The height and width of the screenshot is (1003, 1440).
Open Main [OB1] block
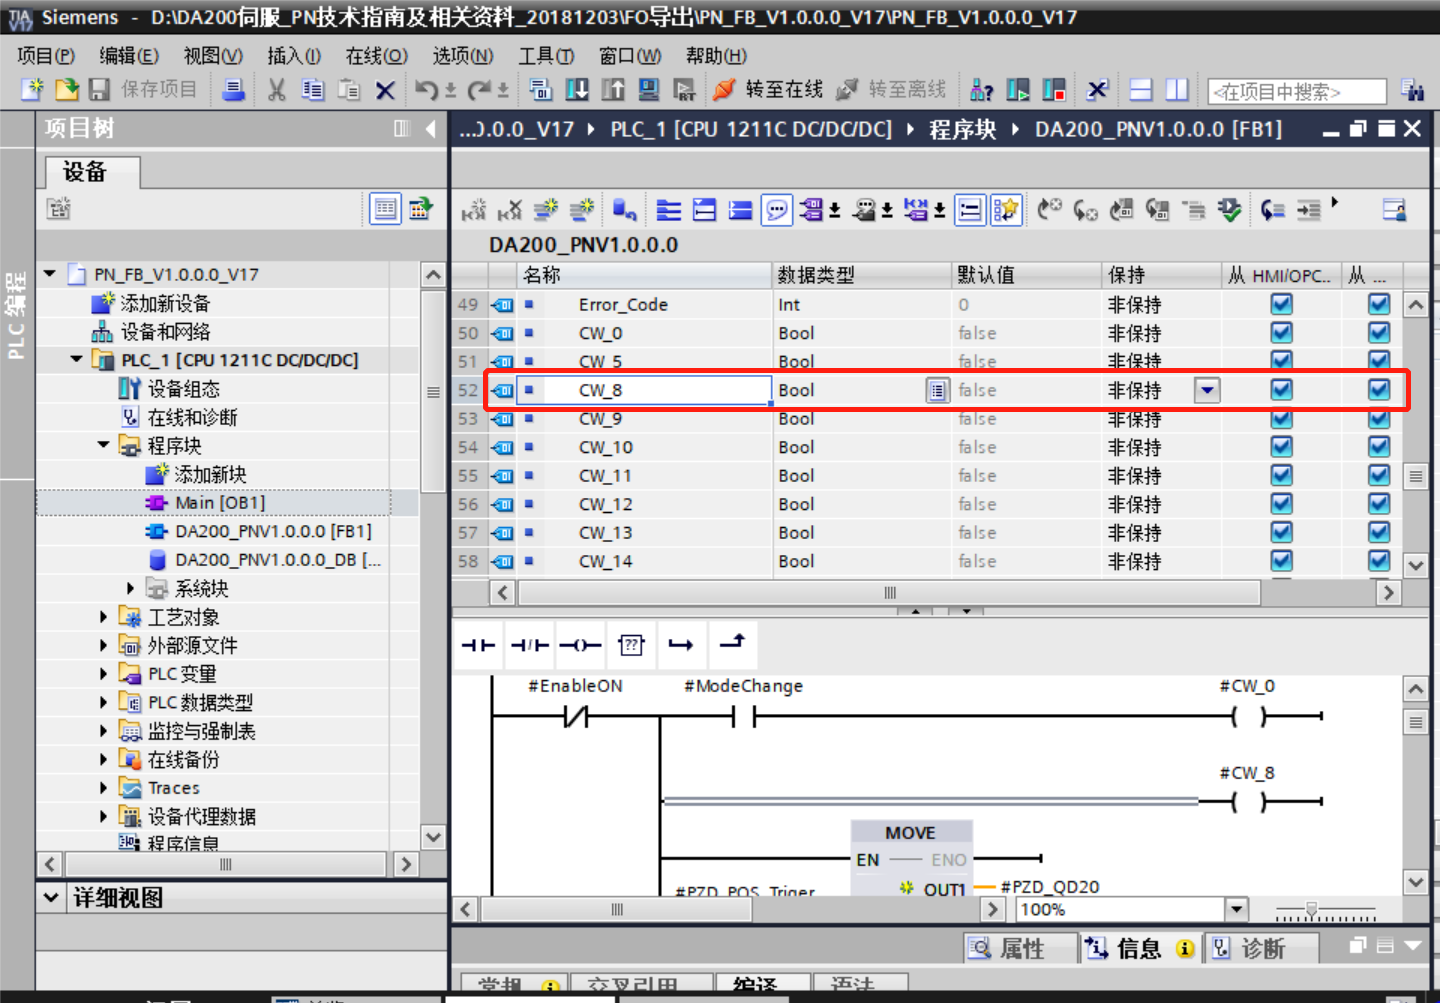tap(220, 503)
